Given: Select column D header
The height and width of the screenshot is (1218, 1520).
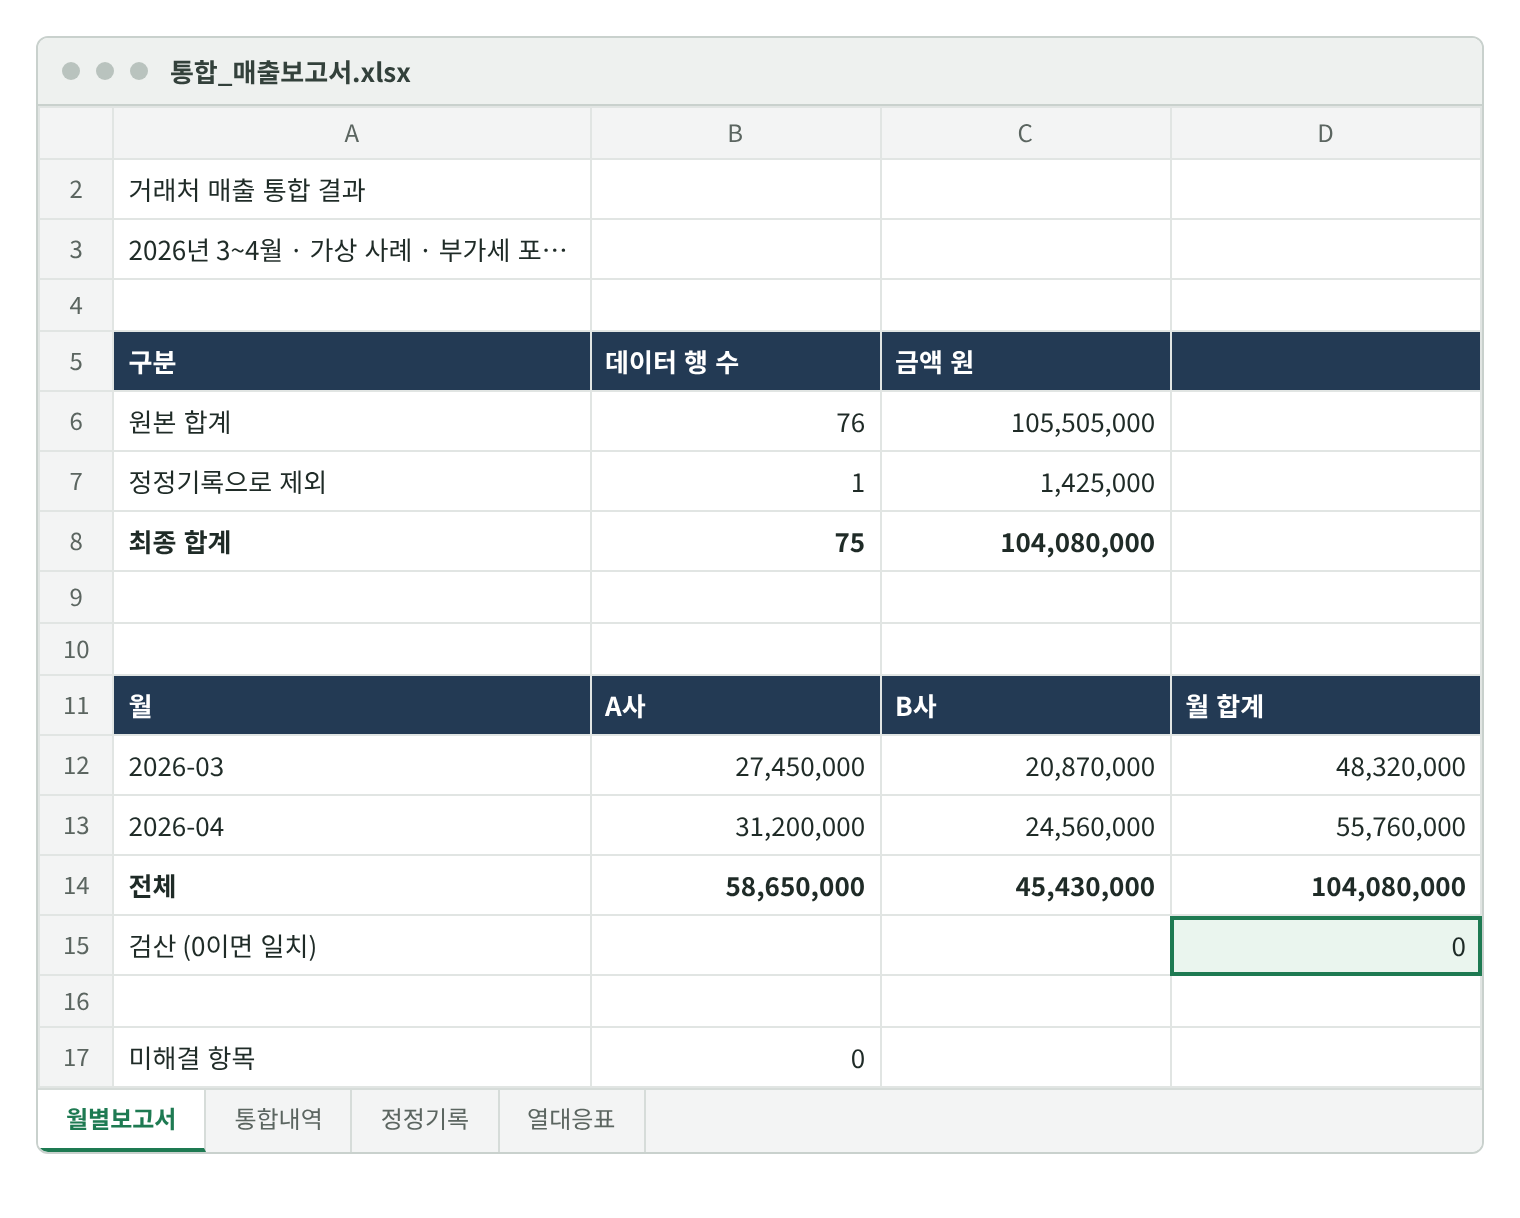Looking at the screenshot, I should click(1326, 134).
